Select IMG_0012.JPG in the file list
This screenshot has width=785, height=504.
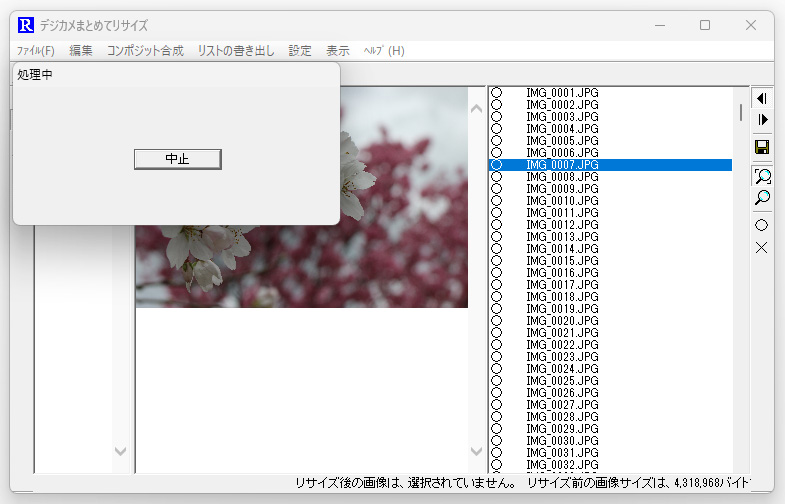(610, 225)
